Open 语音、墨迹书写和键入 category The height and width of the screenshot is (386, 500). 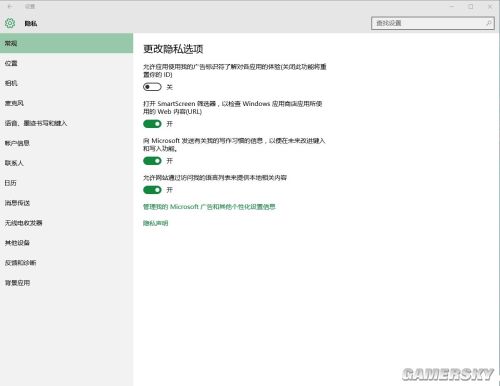coord(66,123)
